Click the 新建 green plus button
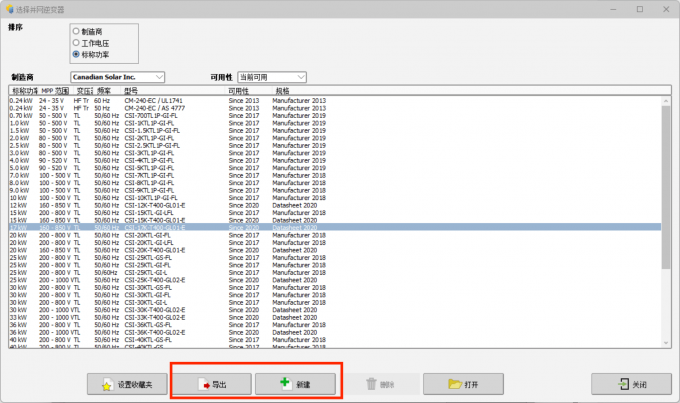This screenshot has width=680, height=403. click(295, 383)
